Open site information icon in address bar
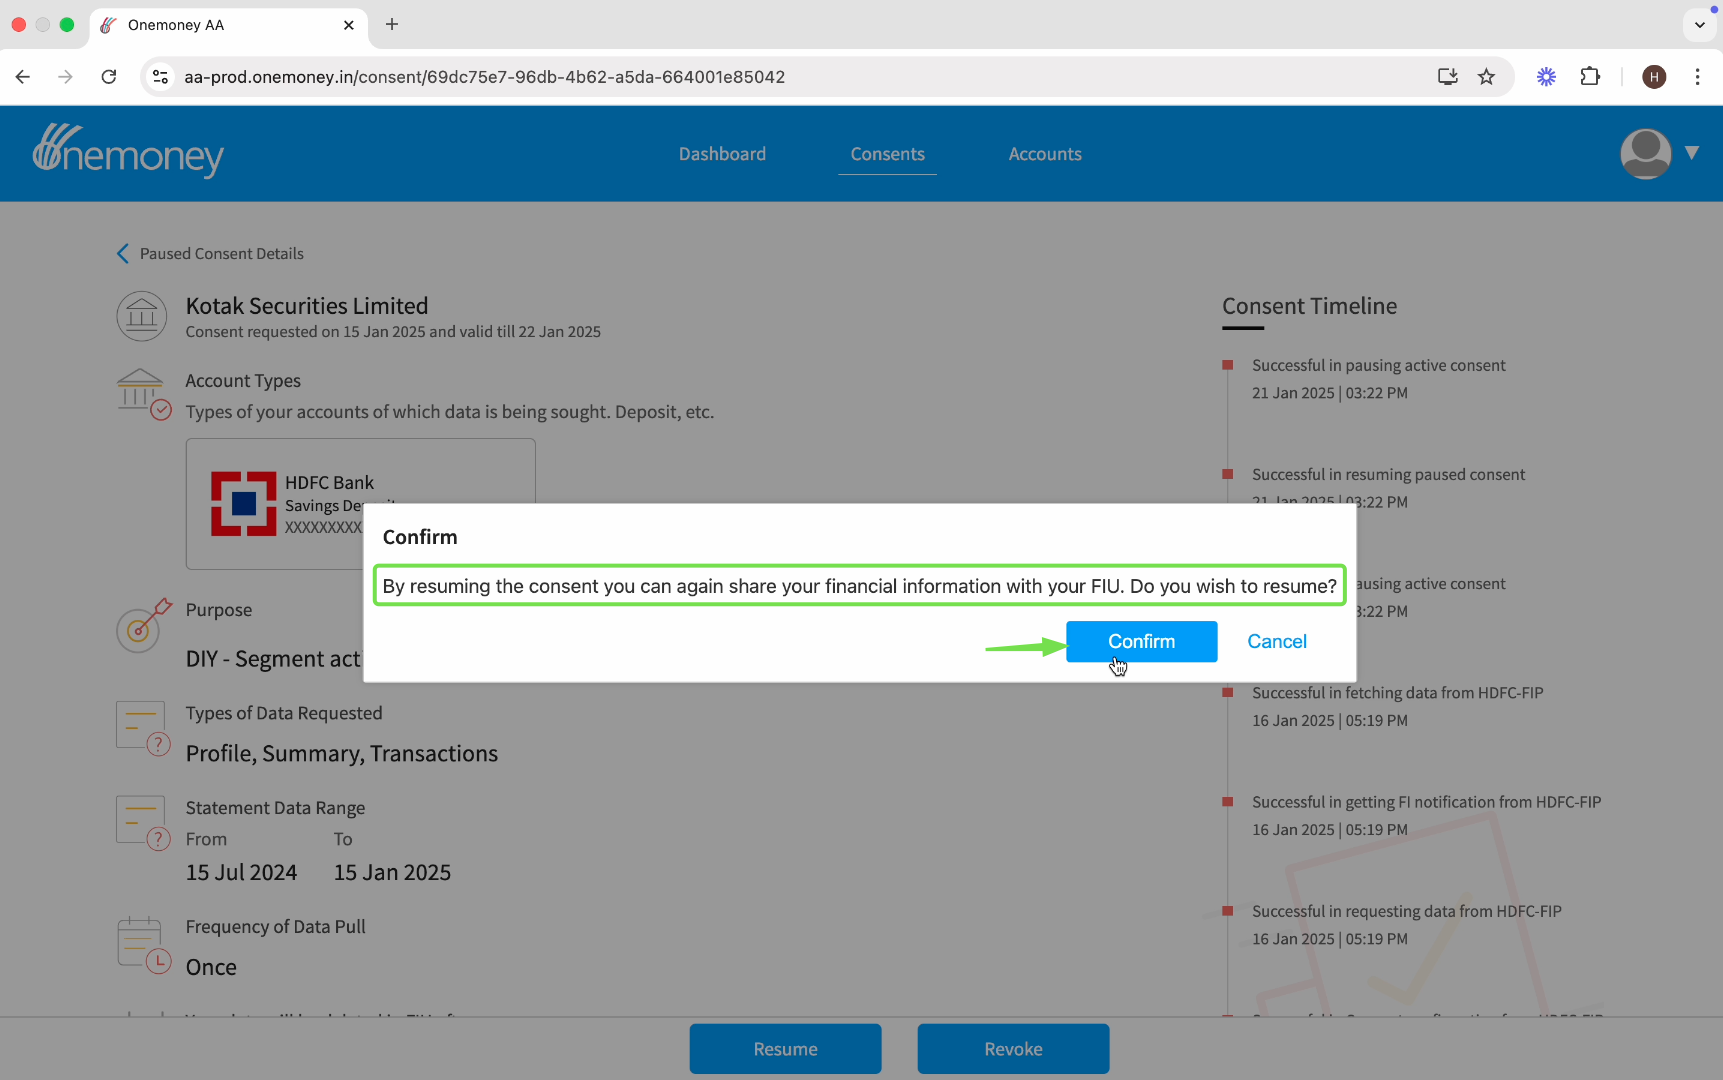Screen dimensions: 1723x1080 point(160,77)
